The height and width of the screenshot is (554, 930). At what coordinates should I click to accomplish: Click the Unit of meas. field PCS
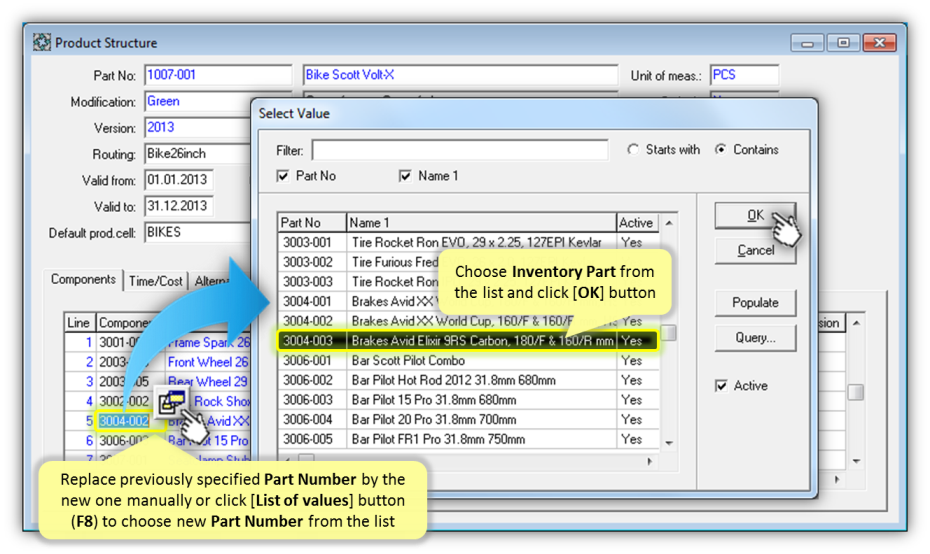[x=744, y=75]
